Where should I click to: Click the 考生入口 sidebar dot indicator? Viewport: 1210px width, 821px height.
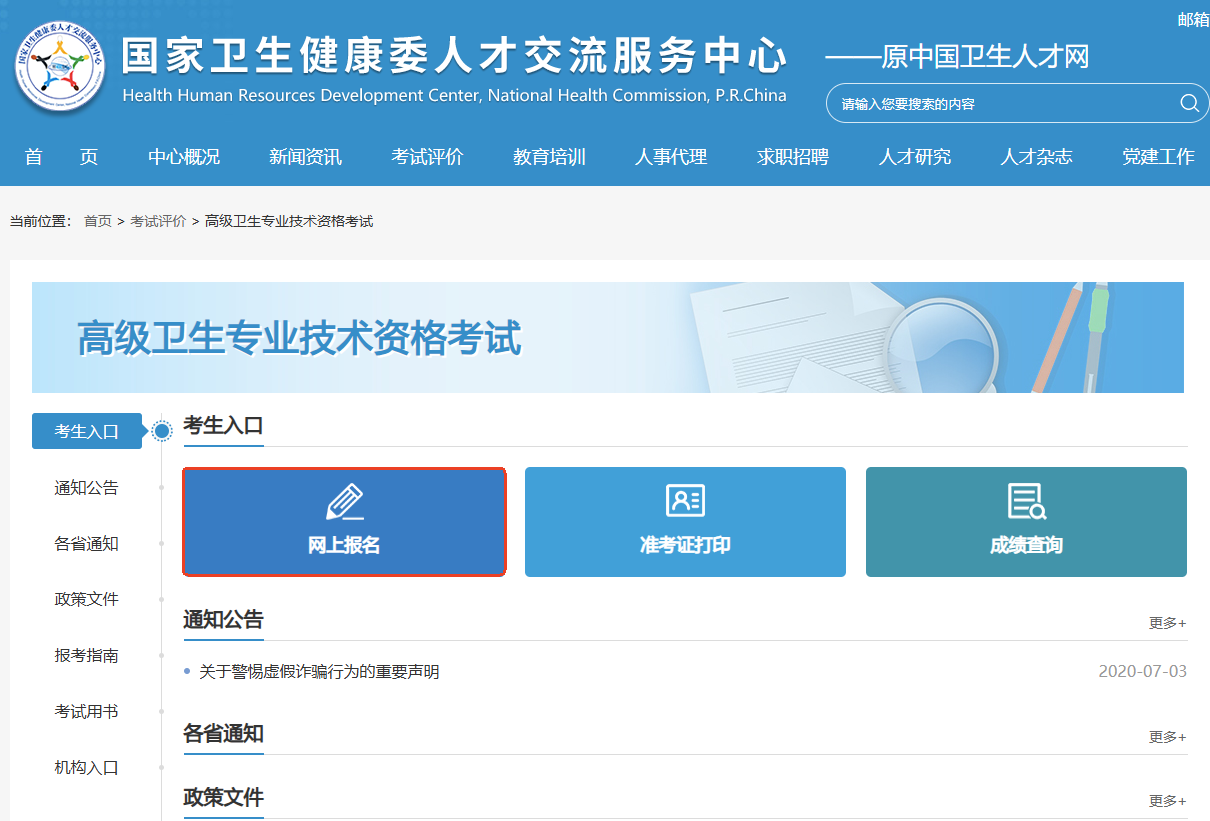(x=162, y=431)
